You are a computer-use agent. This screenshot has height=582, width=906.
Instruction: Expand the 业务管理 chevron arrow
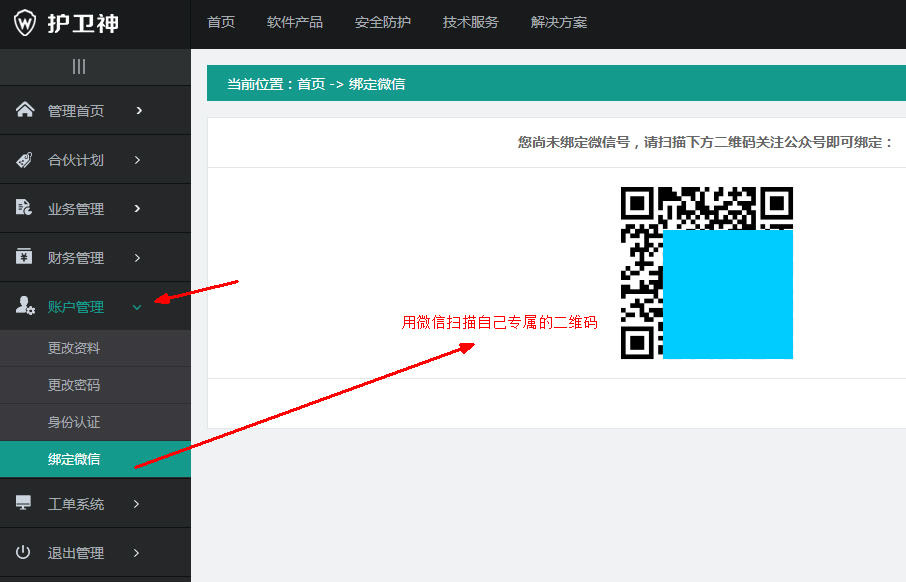[x=137, y=209]
